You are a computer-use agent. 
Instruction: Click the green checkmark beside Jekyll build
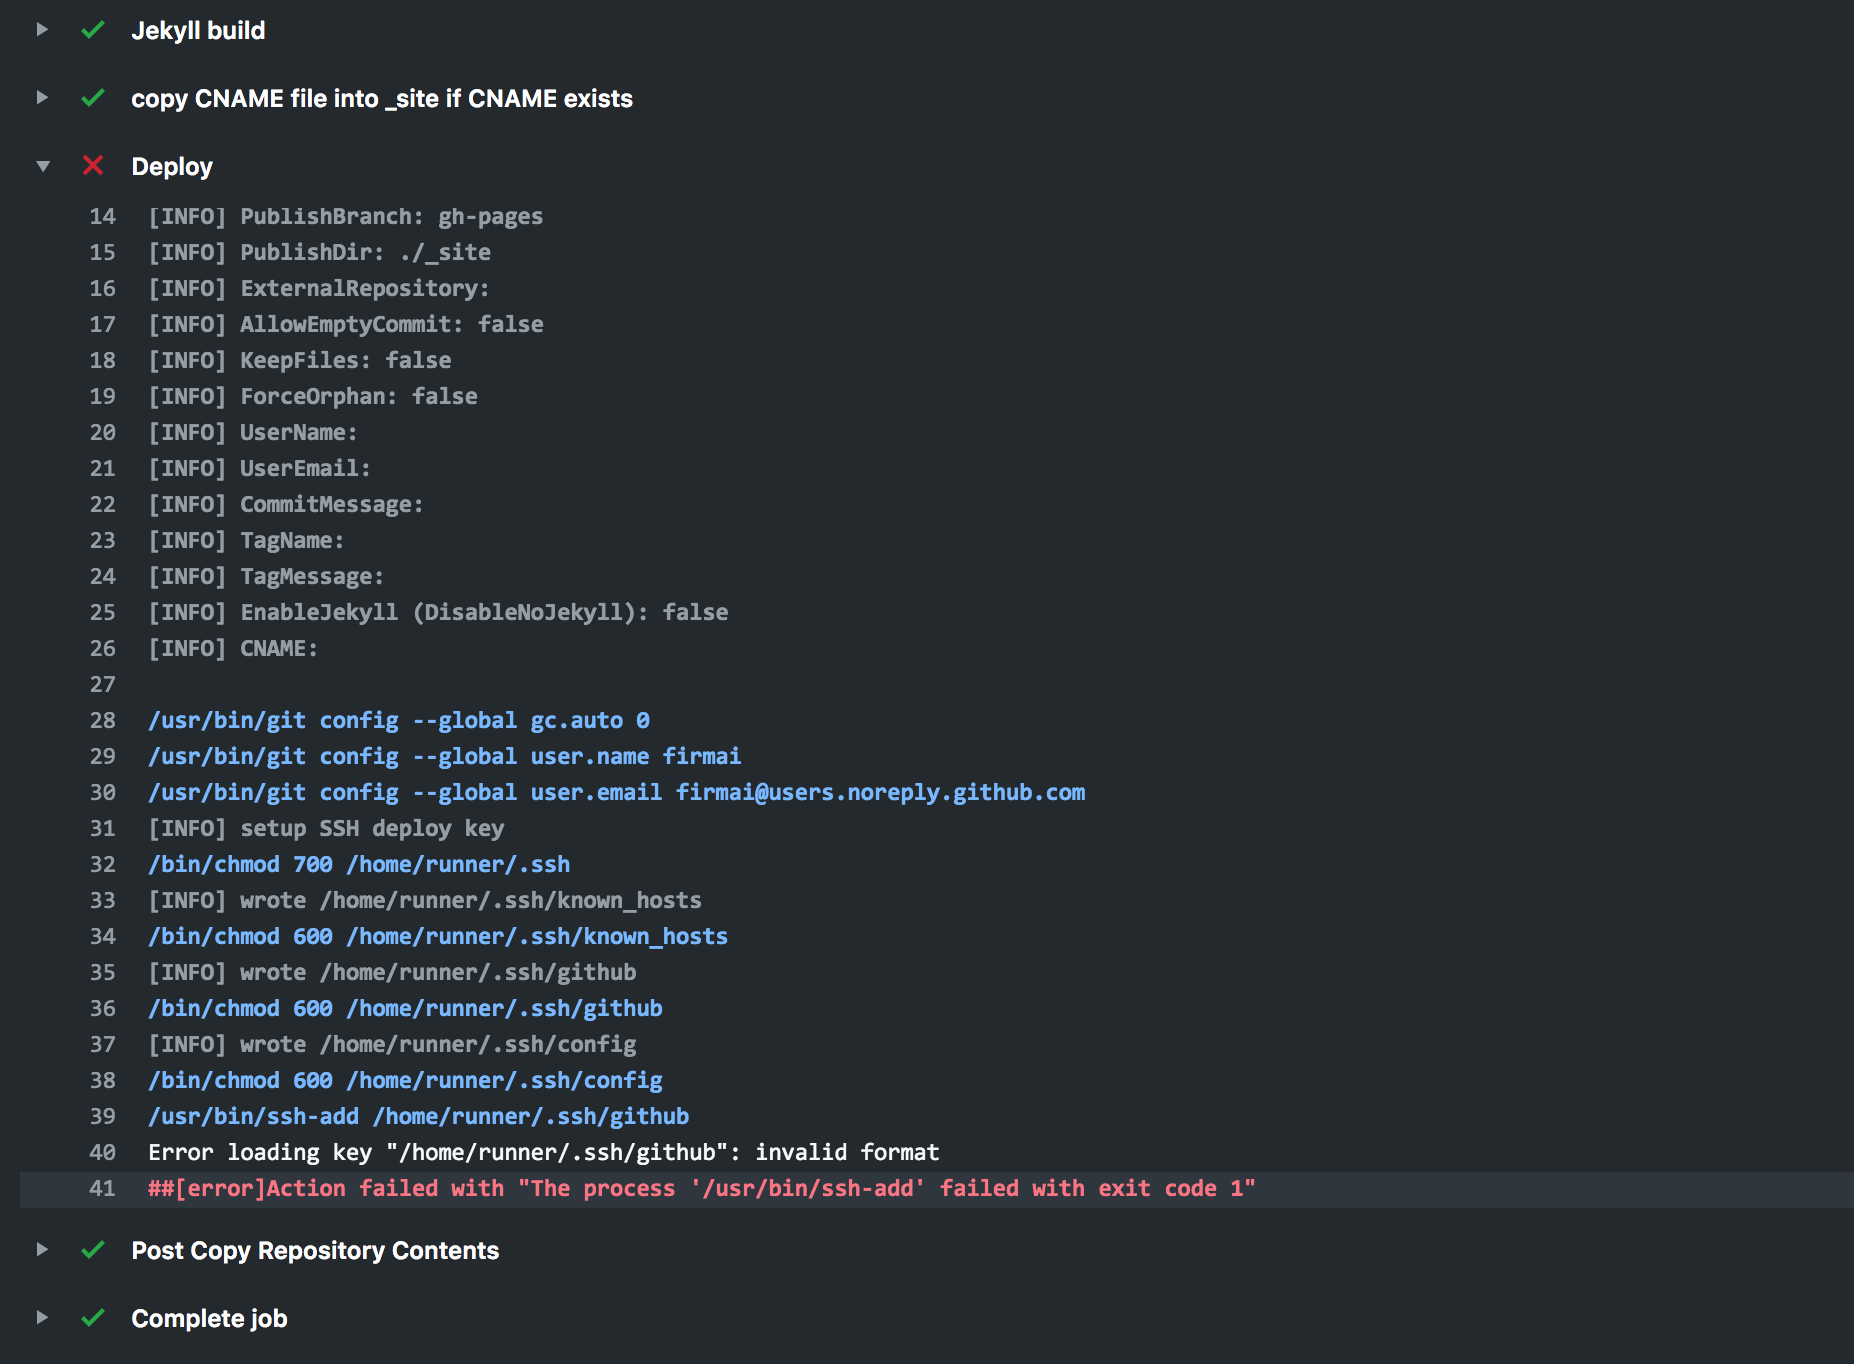tap(93, 31)
